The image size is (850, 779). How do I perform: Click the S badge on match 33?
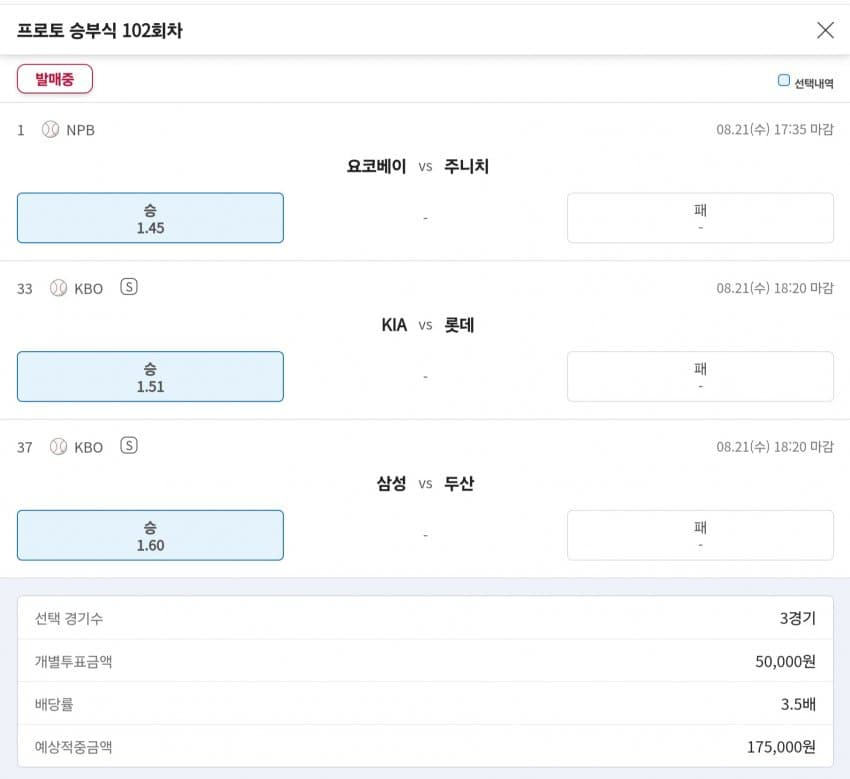[128, 287]
